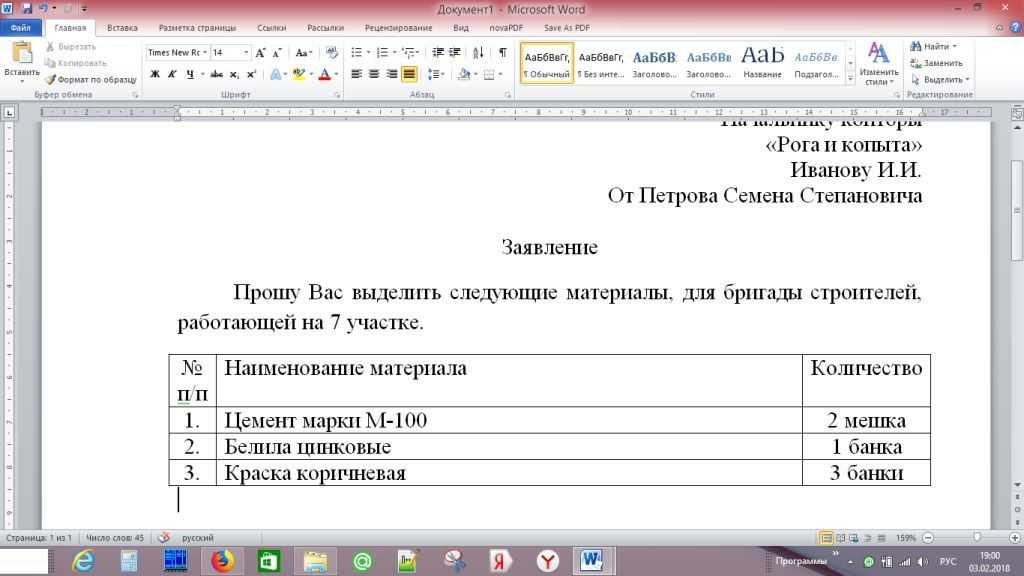Toggle italic formatting (К)

[172, 74]
